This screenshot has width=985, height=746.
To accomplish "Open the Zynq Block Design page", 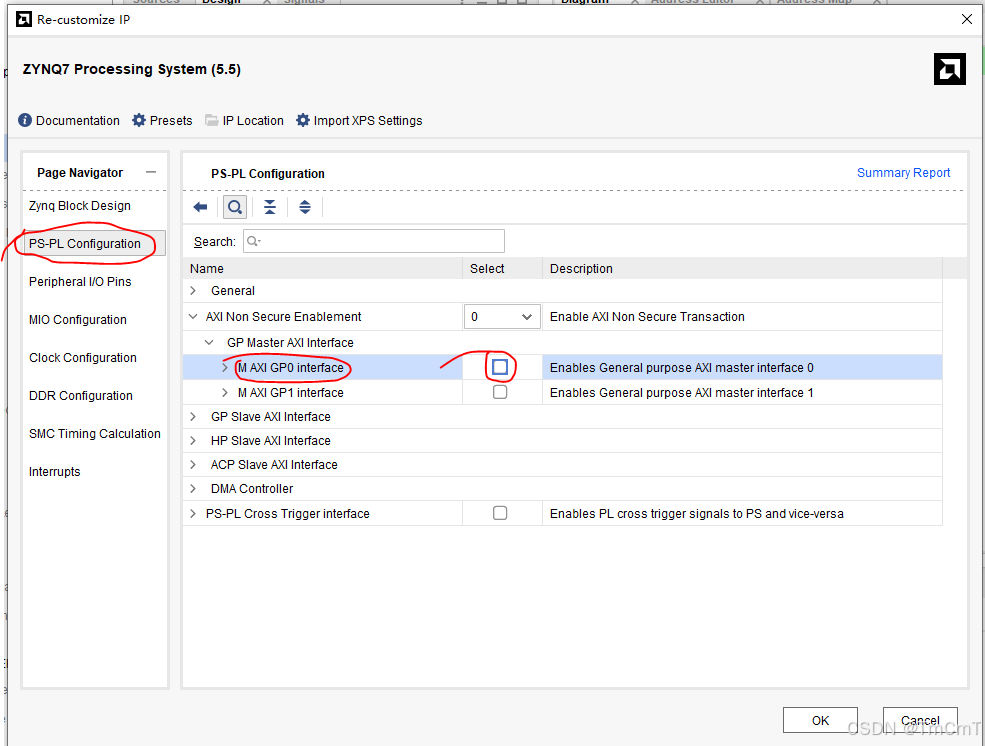I will [80, 206].
